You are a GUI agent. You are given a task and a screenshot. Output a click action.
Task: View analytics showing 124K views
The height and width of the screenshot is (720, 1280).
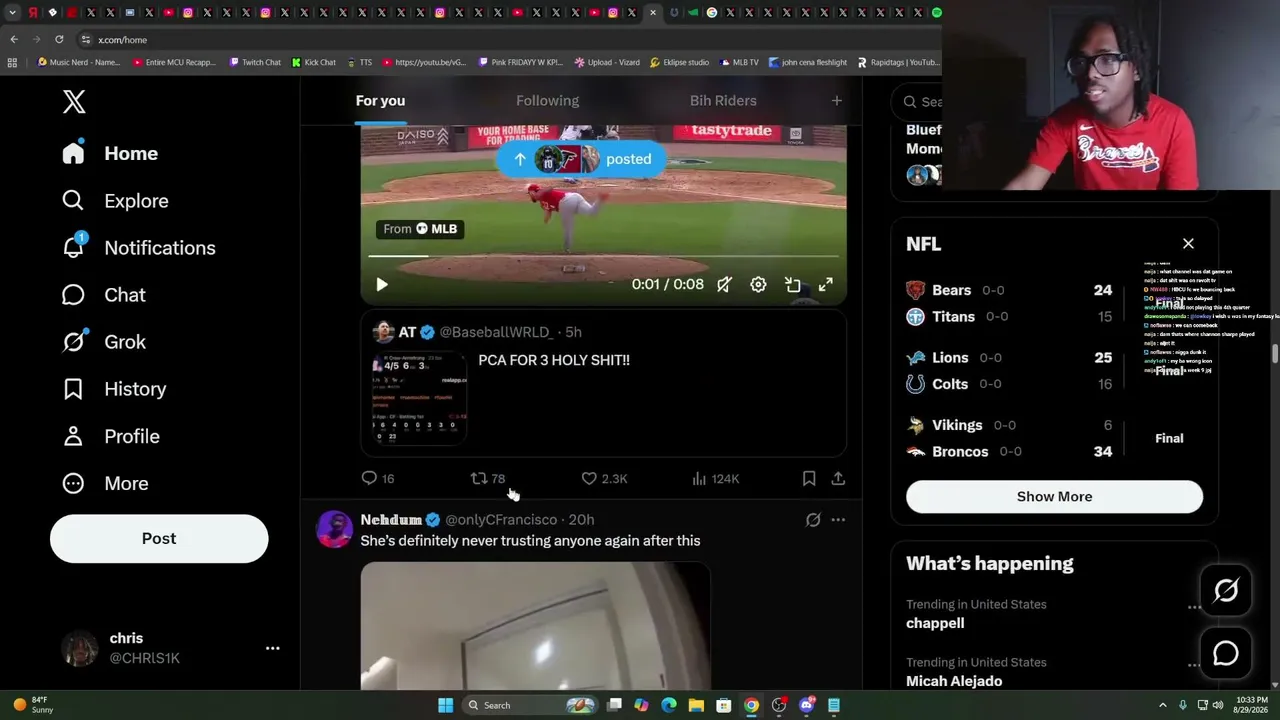(715, 479)
